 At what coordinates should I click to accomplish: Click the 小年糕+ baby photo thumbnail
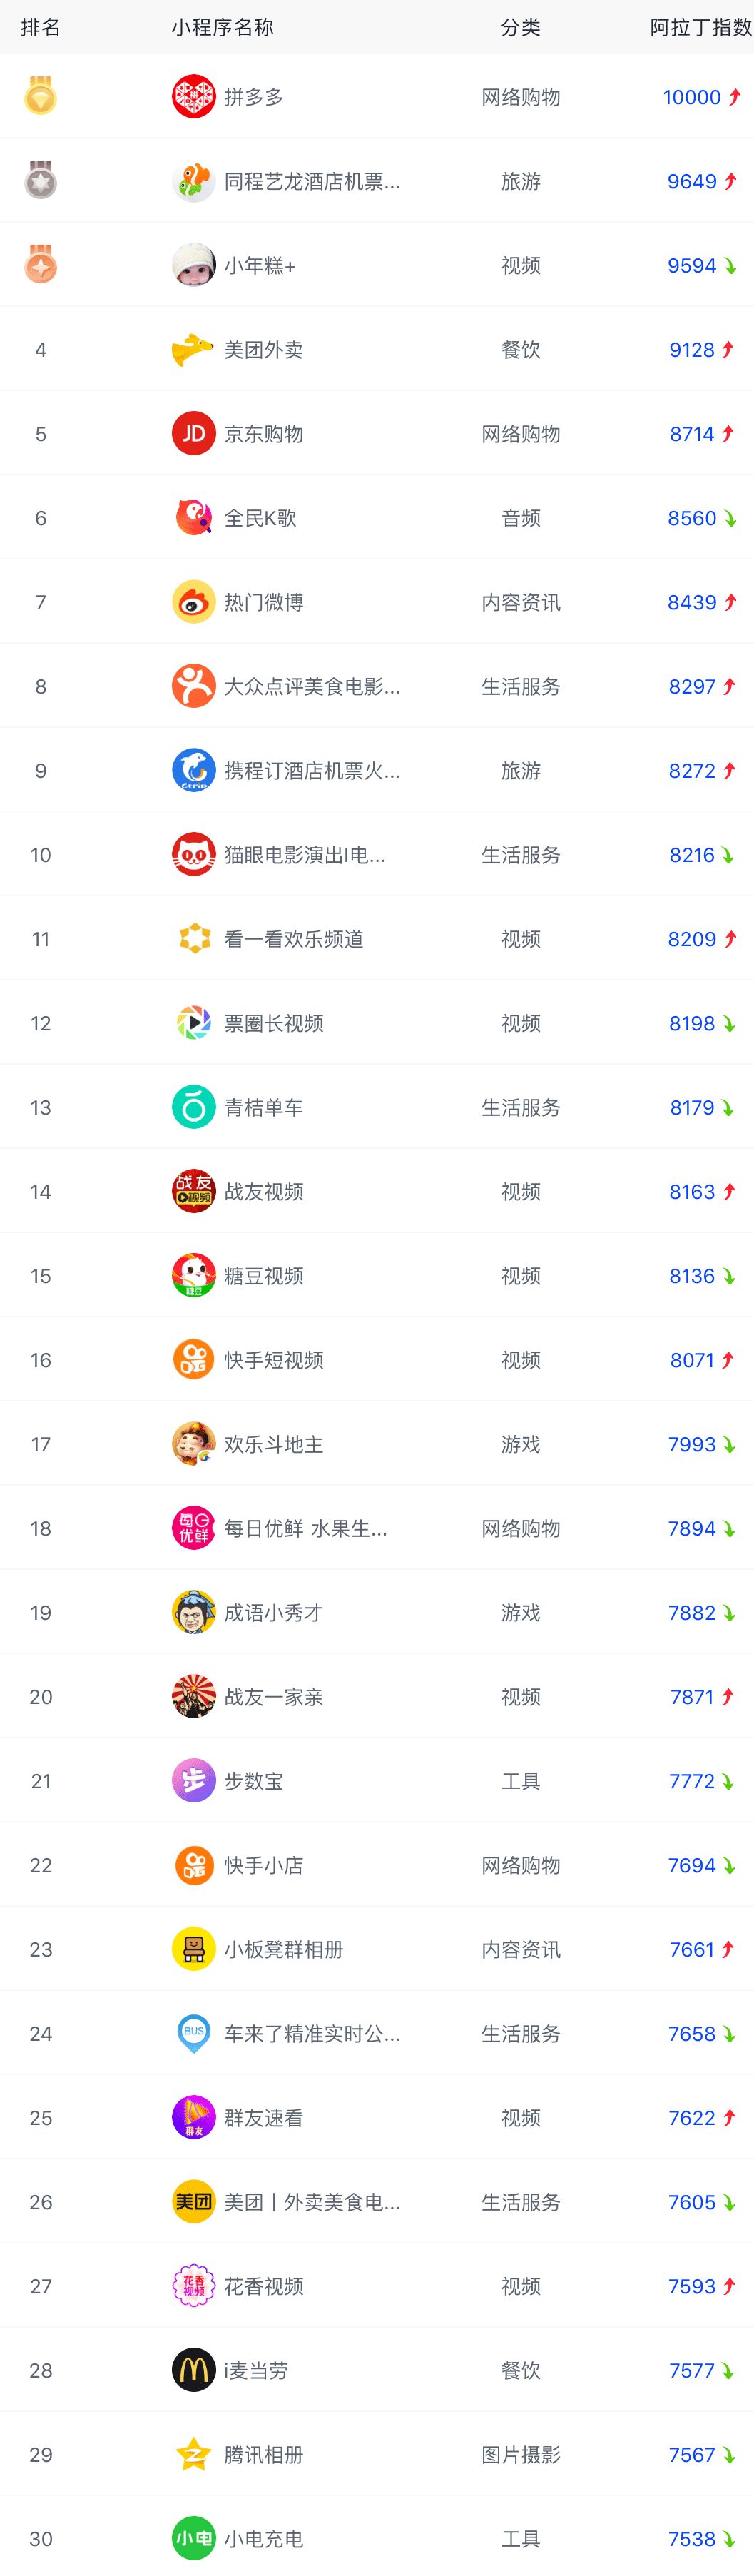click(194, 266)
